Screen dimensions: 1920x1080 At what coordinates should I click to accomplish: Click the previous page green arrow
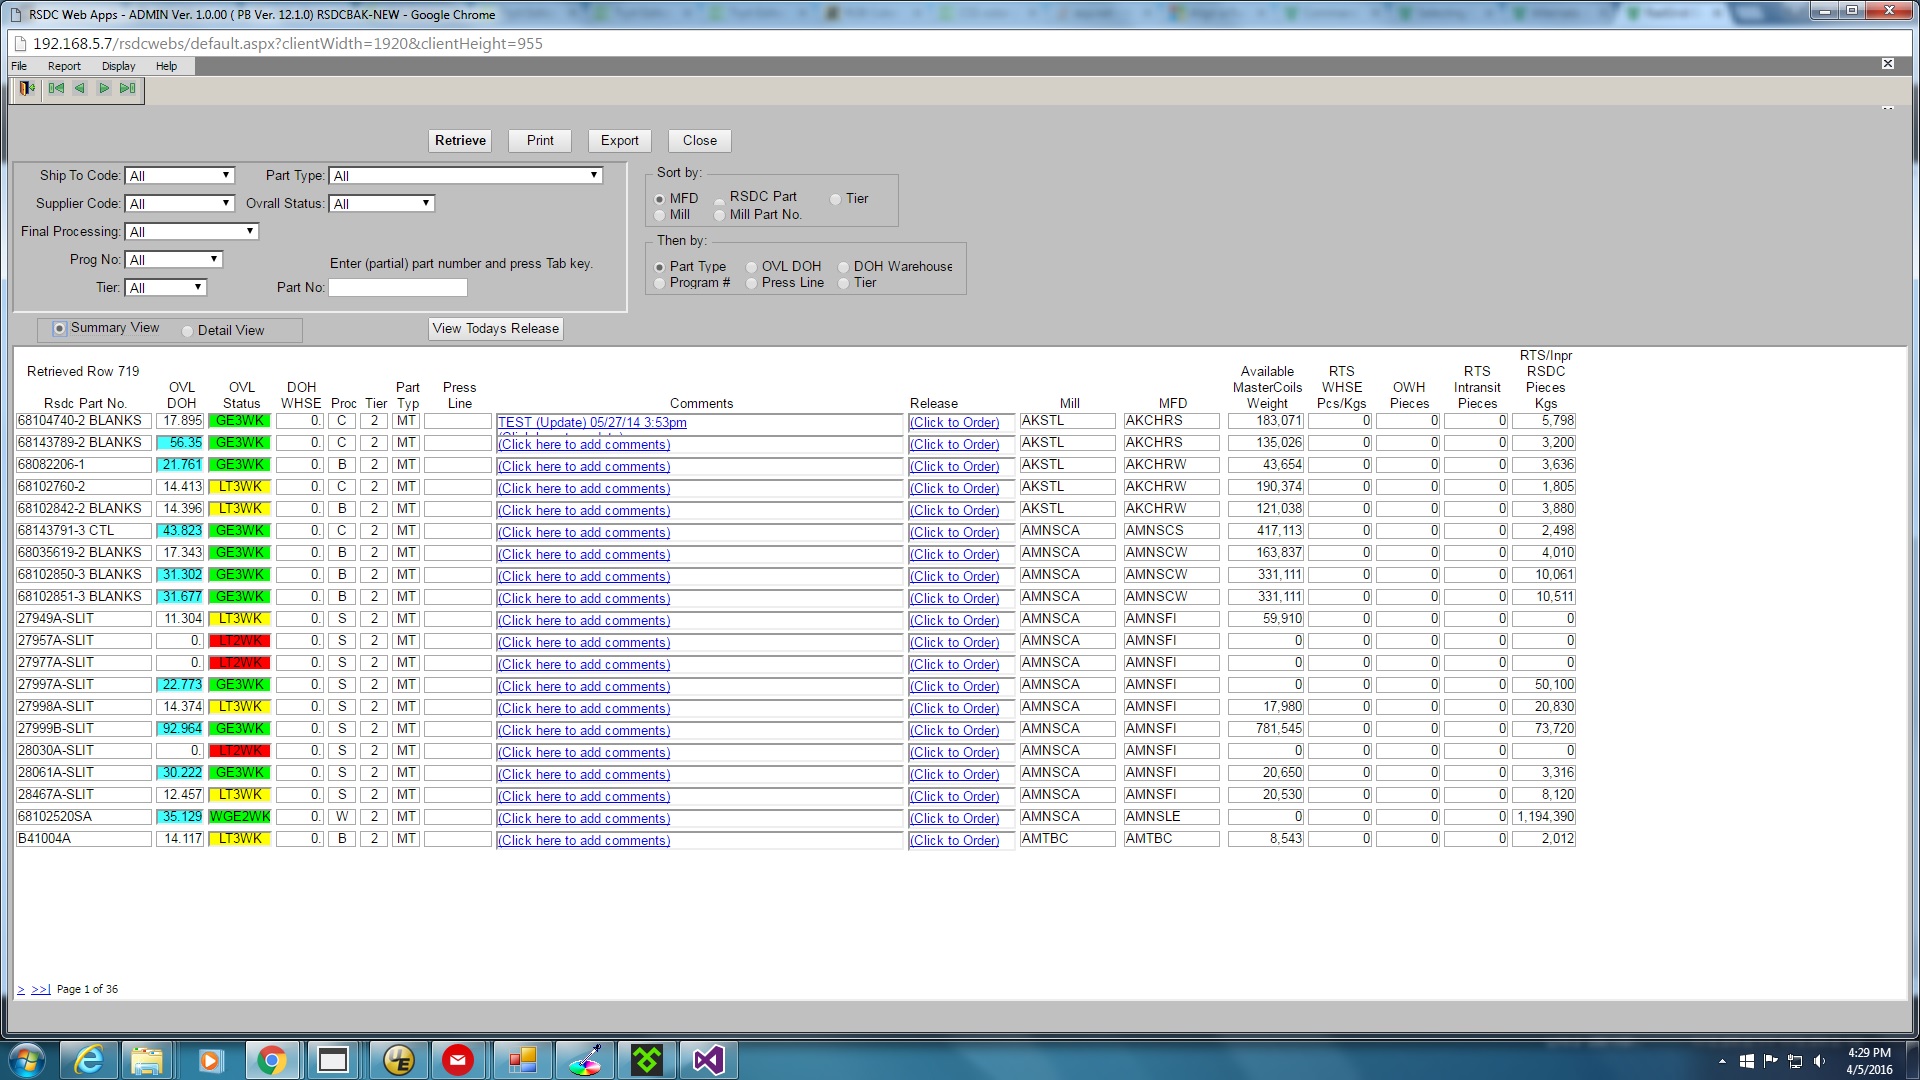[80, 89]
